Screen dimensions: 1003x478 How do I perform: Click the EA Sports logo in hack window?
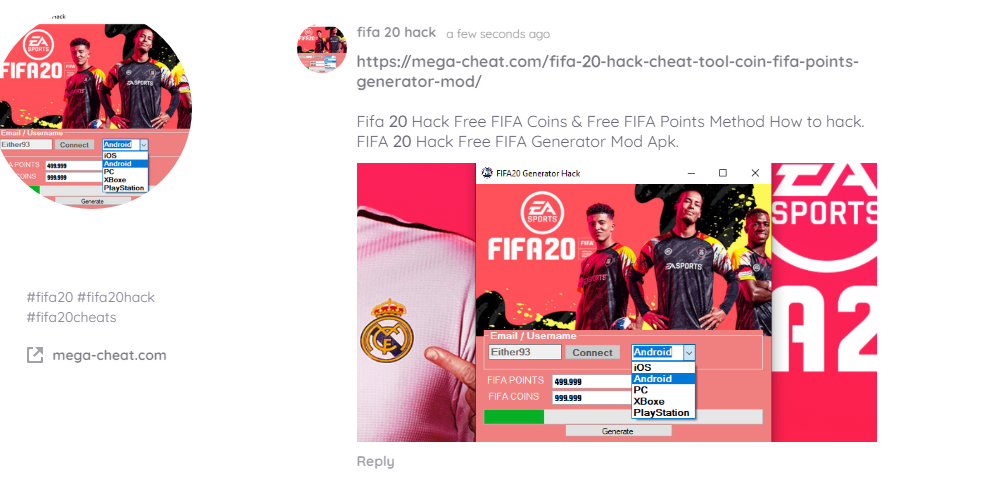[542, 213]
